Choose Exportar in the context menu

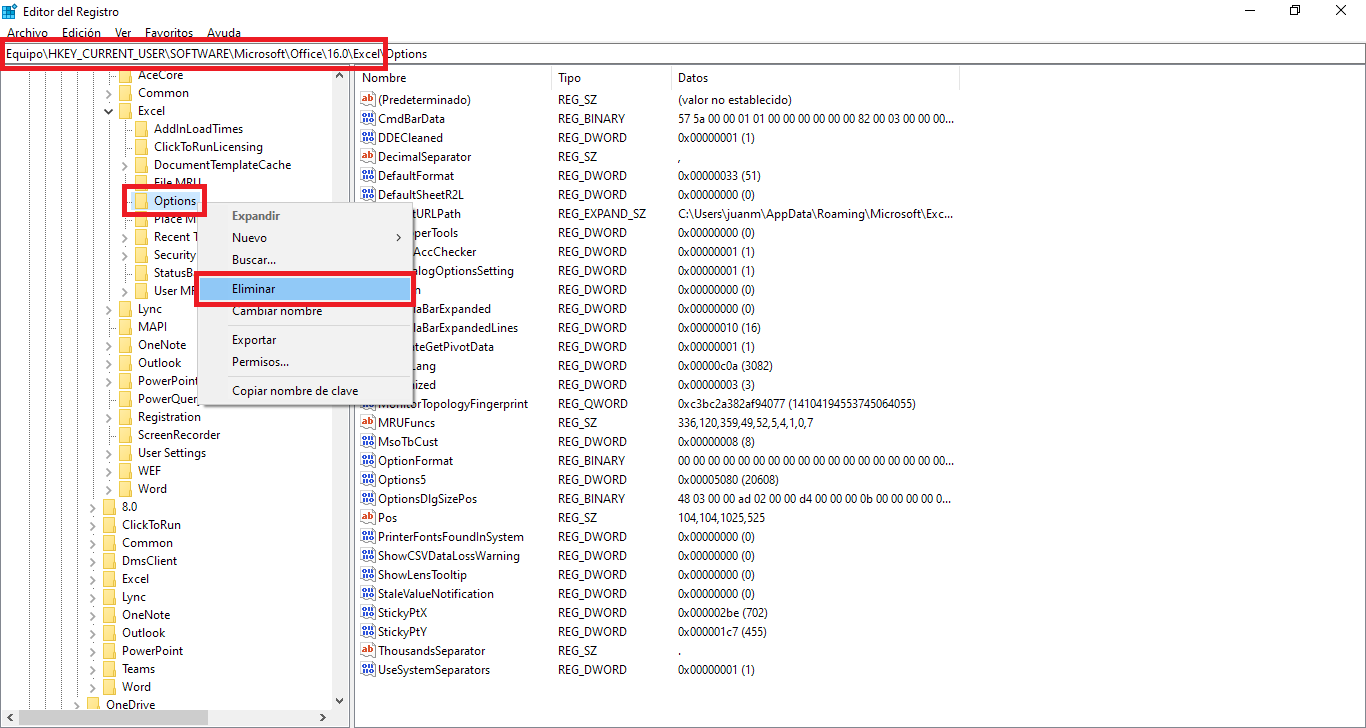[305, 340]
